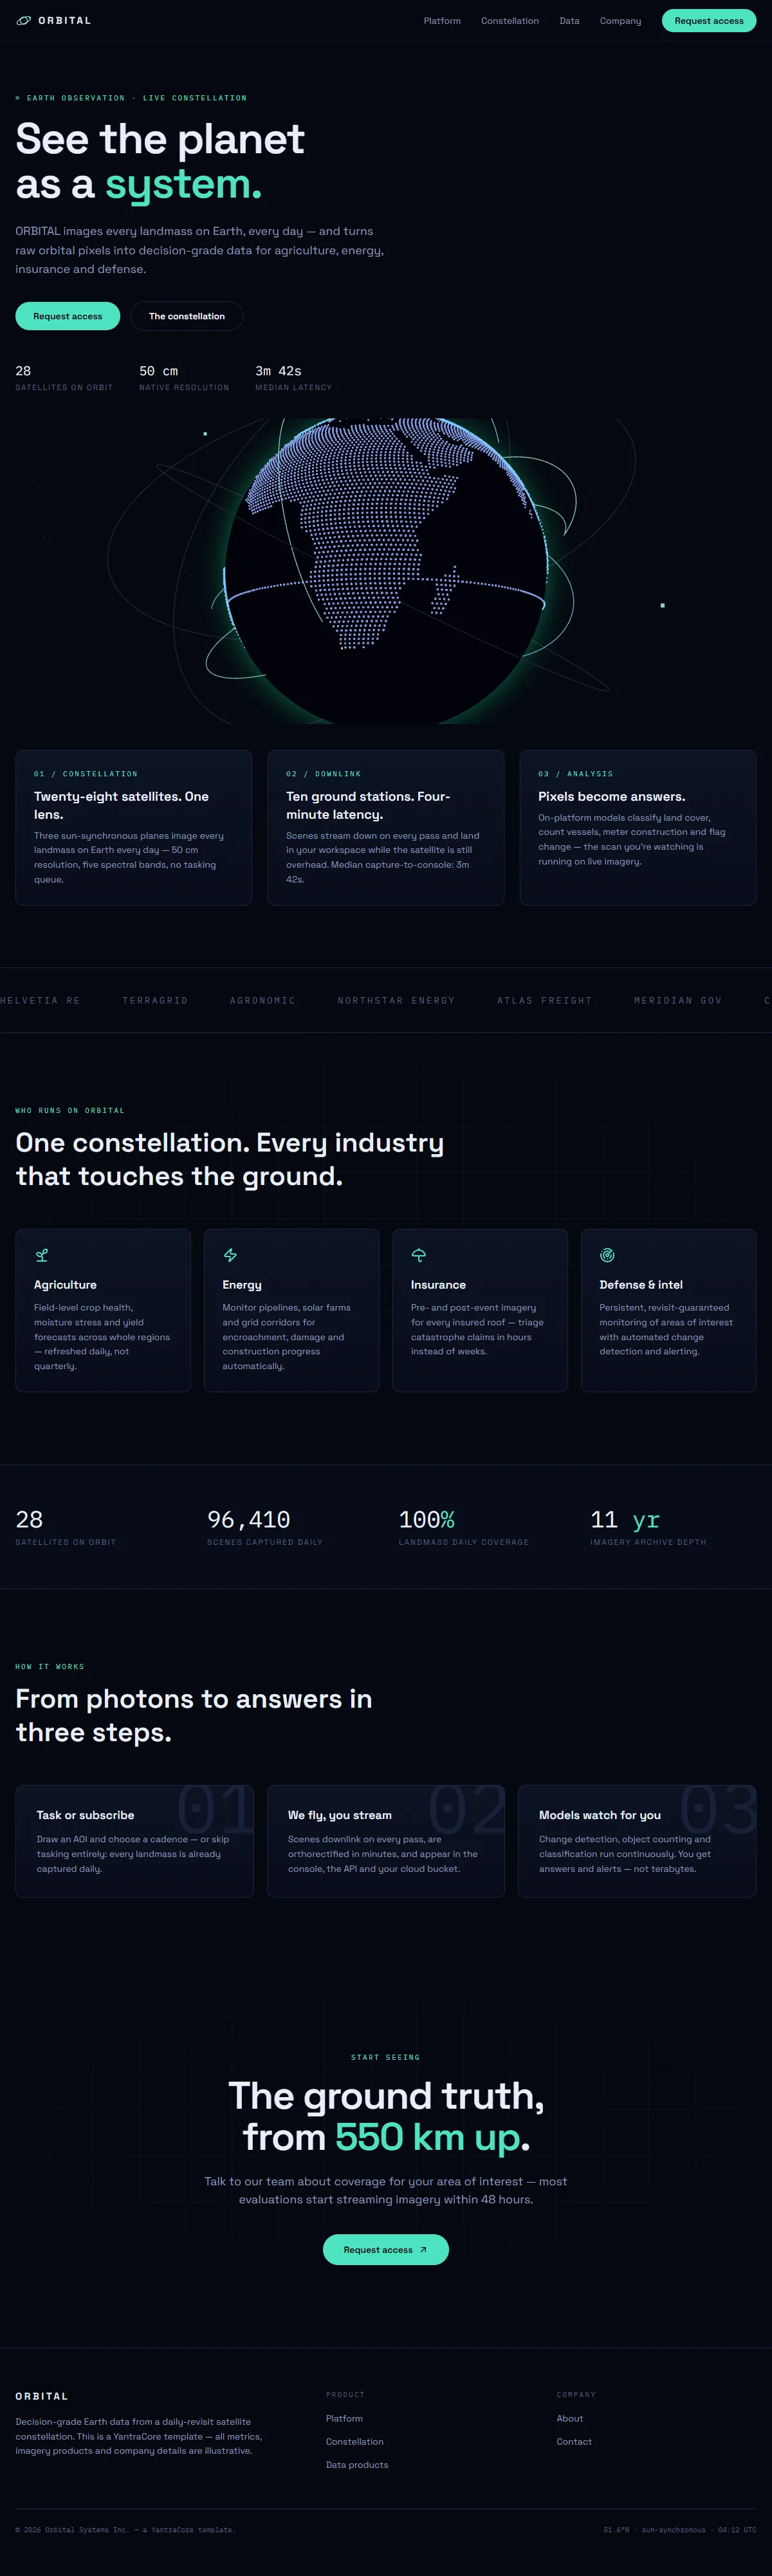Screen dimensions: 772x2576
Task: Open the Platform nav item
Action: [442, 20]
